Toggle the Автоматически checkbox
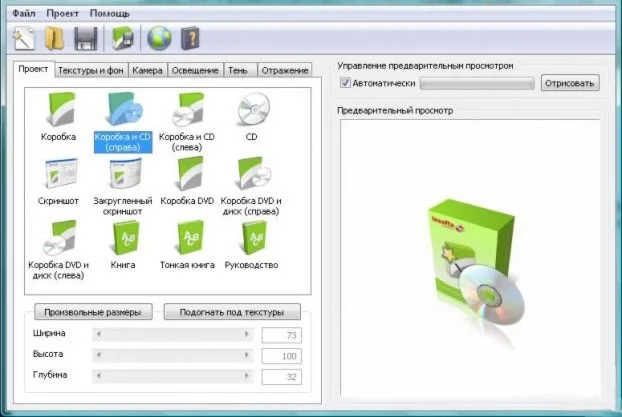The image size is (622, 417). point(345,83)
